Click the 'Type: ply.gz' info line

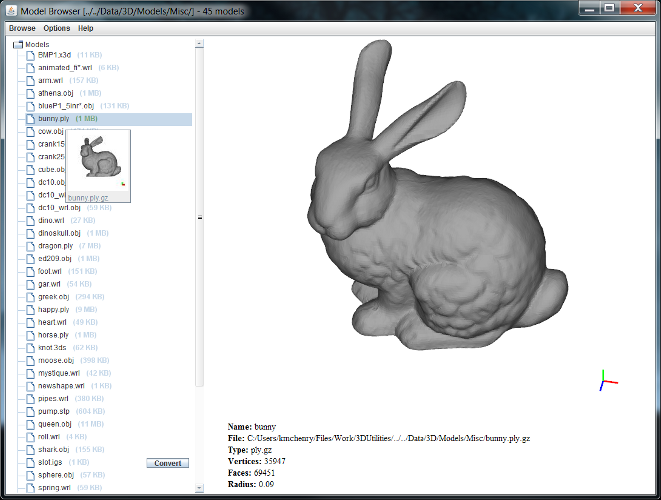(x=250, y=450)
